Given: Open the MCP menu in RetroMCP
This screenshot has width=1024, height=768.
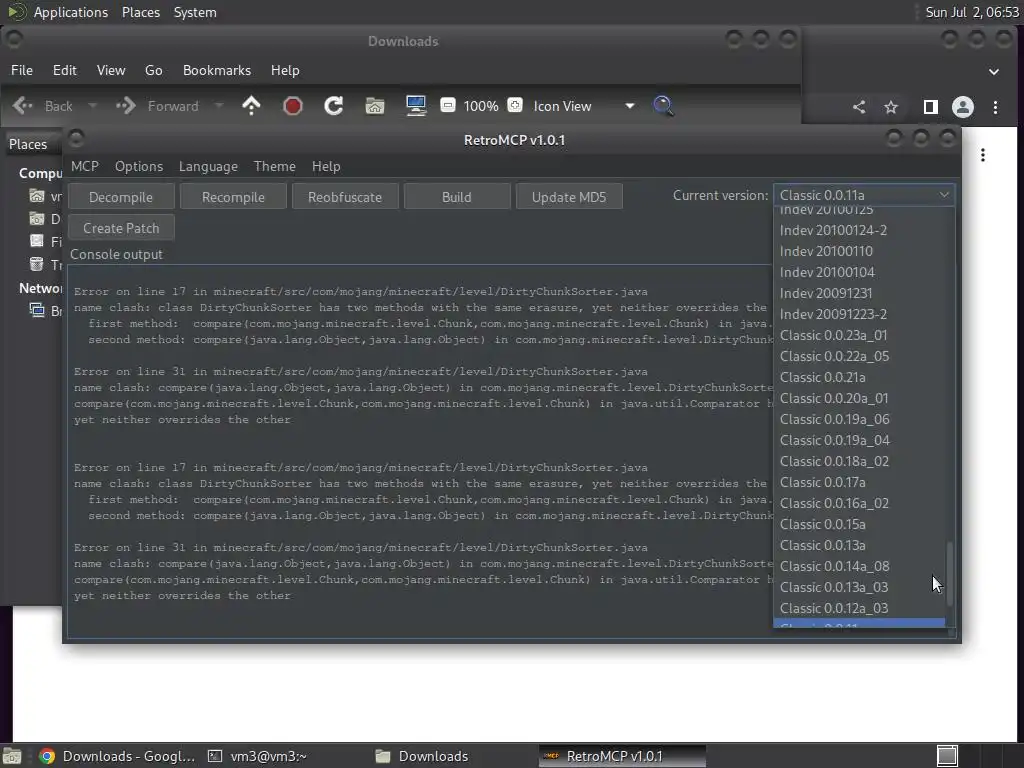Looking at the screenshot, I should tap(85, 166).
